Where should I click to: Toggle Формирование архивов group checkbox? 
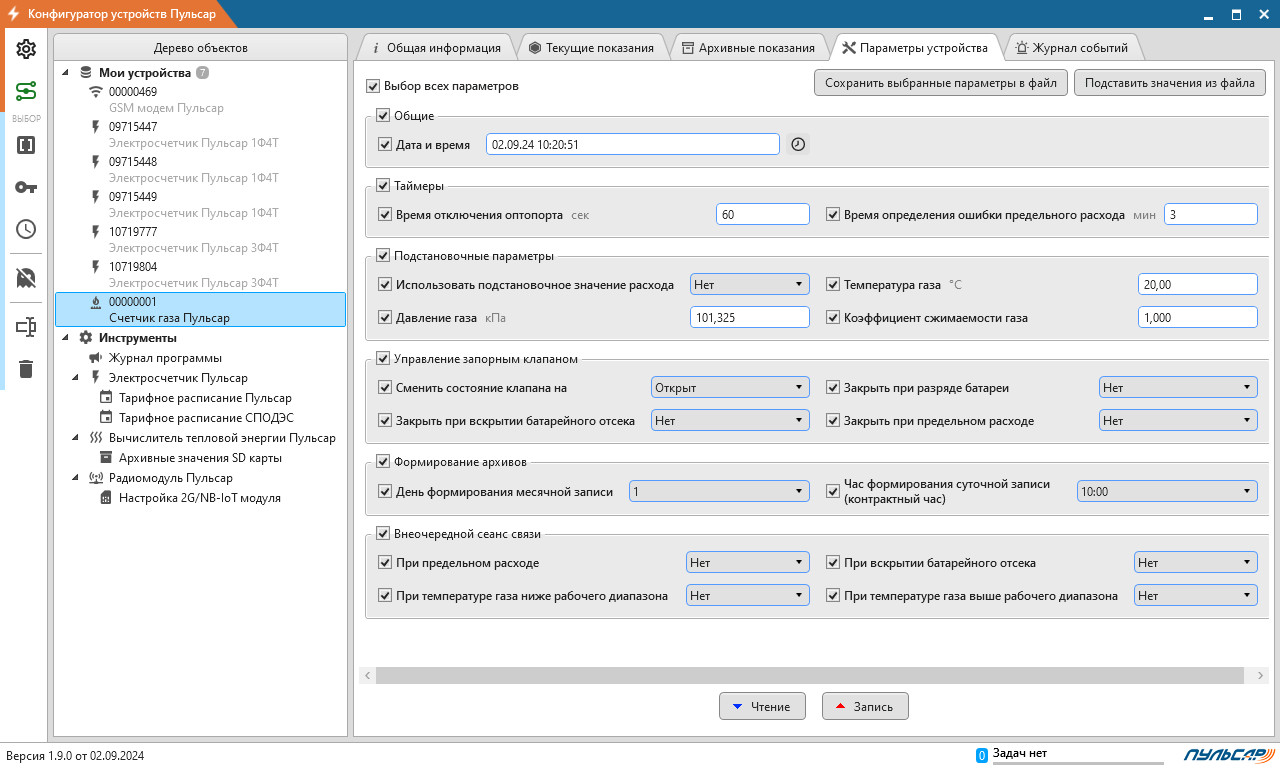(x=383, y=461)
